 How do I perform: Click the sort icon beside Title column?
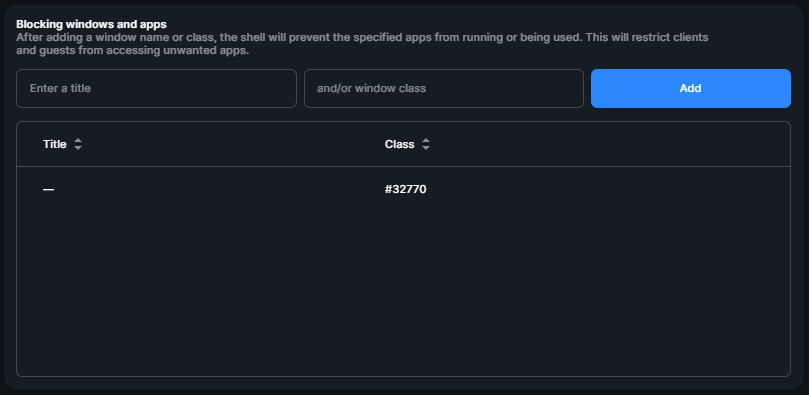(77, 144)
